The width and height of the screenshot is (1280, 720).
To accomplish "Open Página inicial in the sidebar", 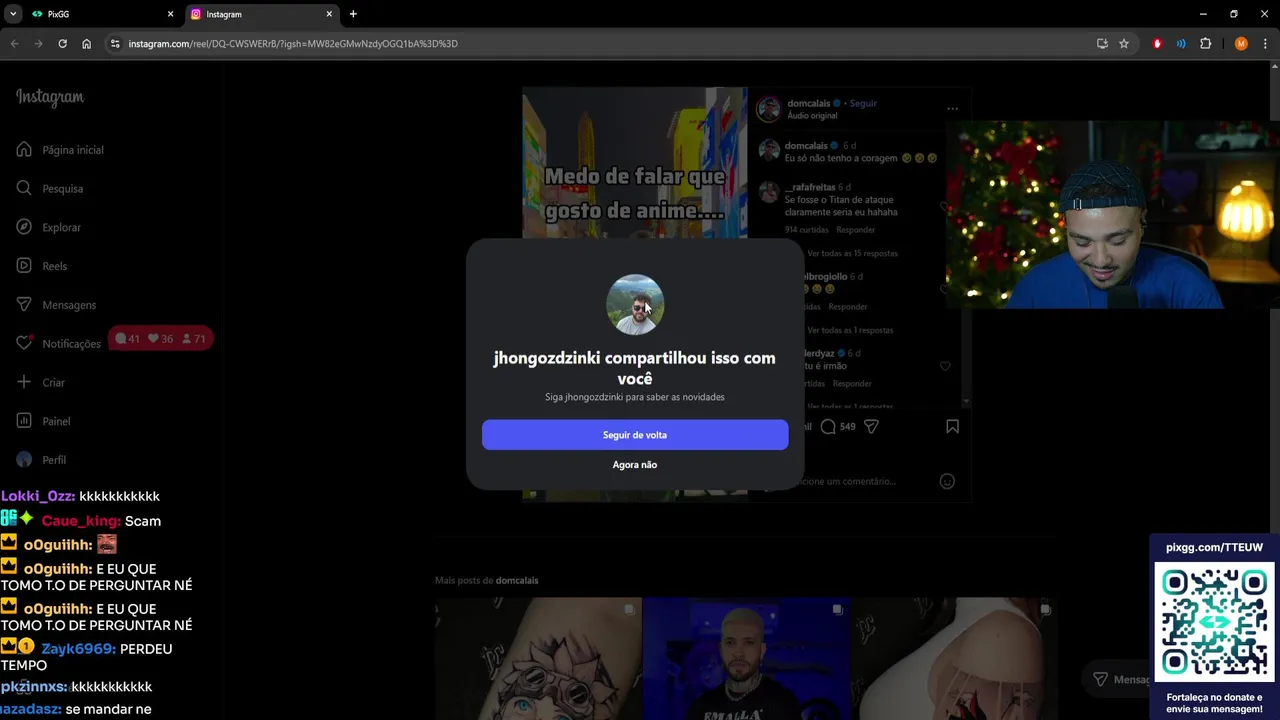I will tap(60, 150).
